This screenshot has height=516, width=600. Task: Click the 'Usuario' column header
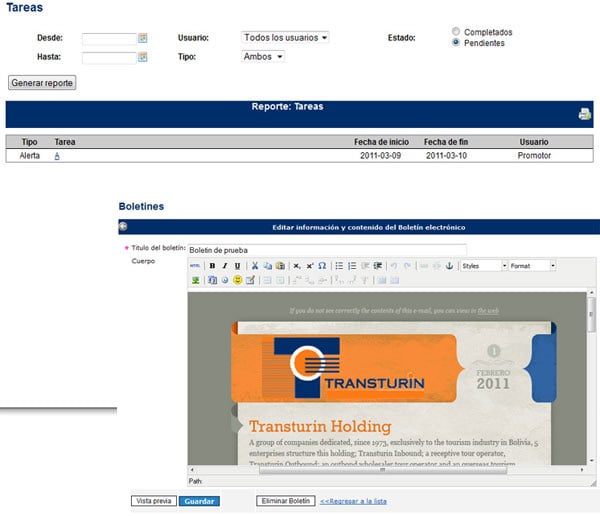click(x=534, y=142)
